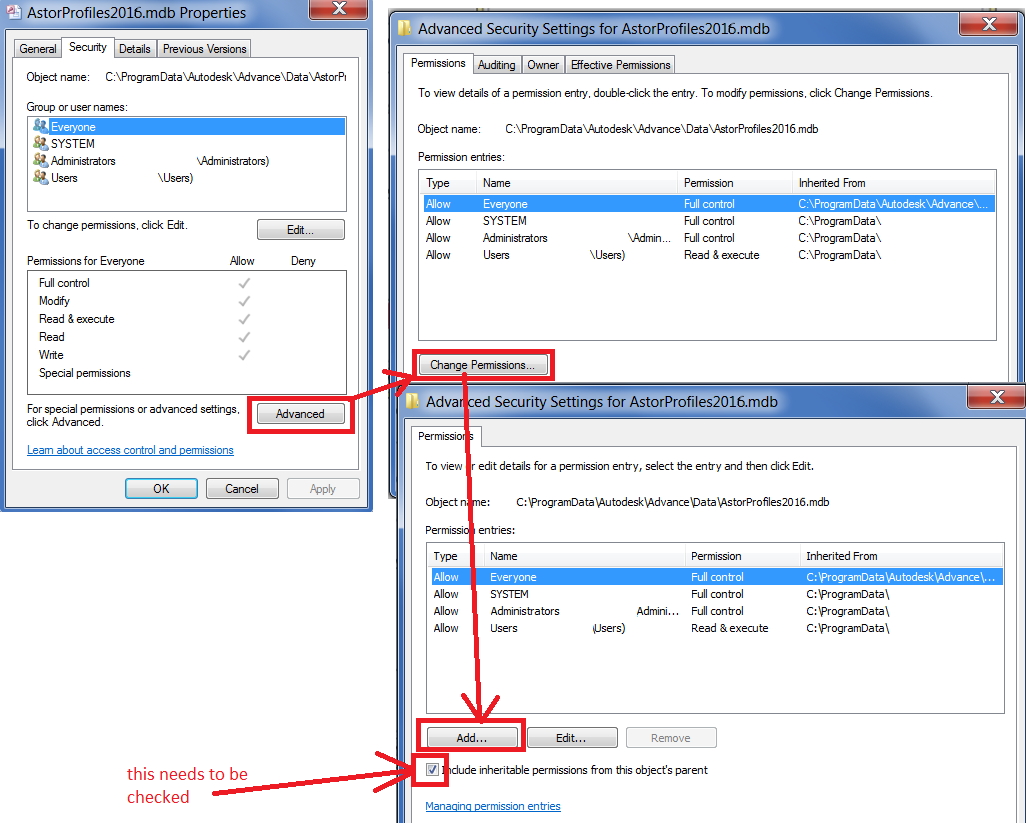
Task: Click folder icon in upper Advanced Security title bar
Action: (405, 27)
